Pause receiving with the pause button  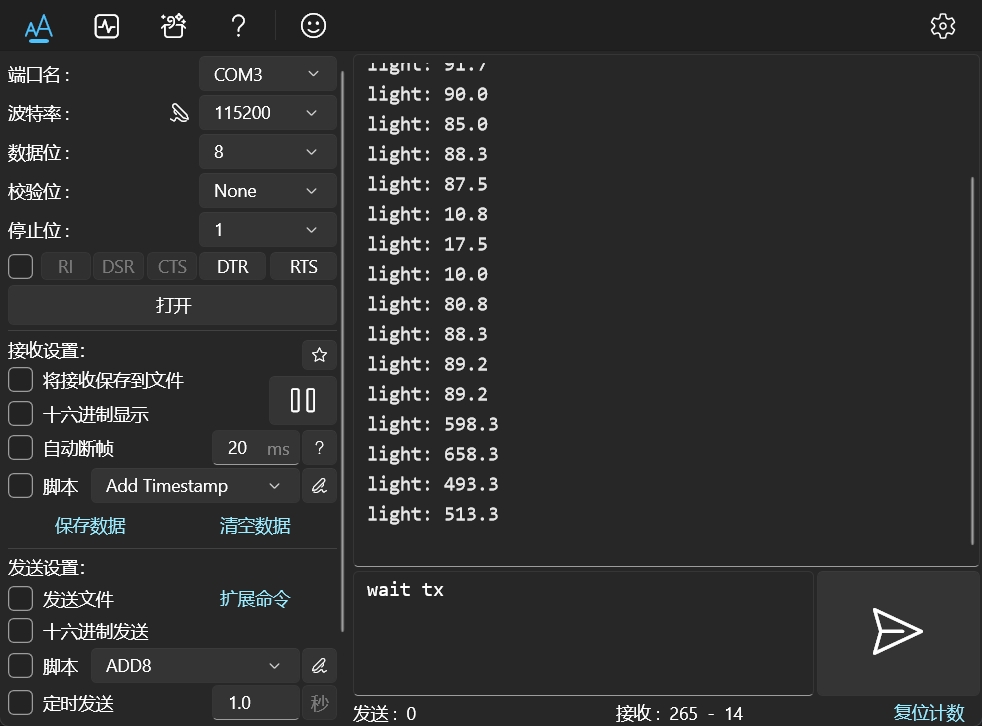coord(302,401)
